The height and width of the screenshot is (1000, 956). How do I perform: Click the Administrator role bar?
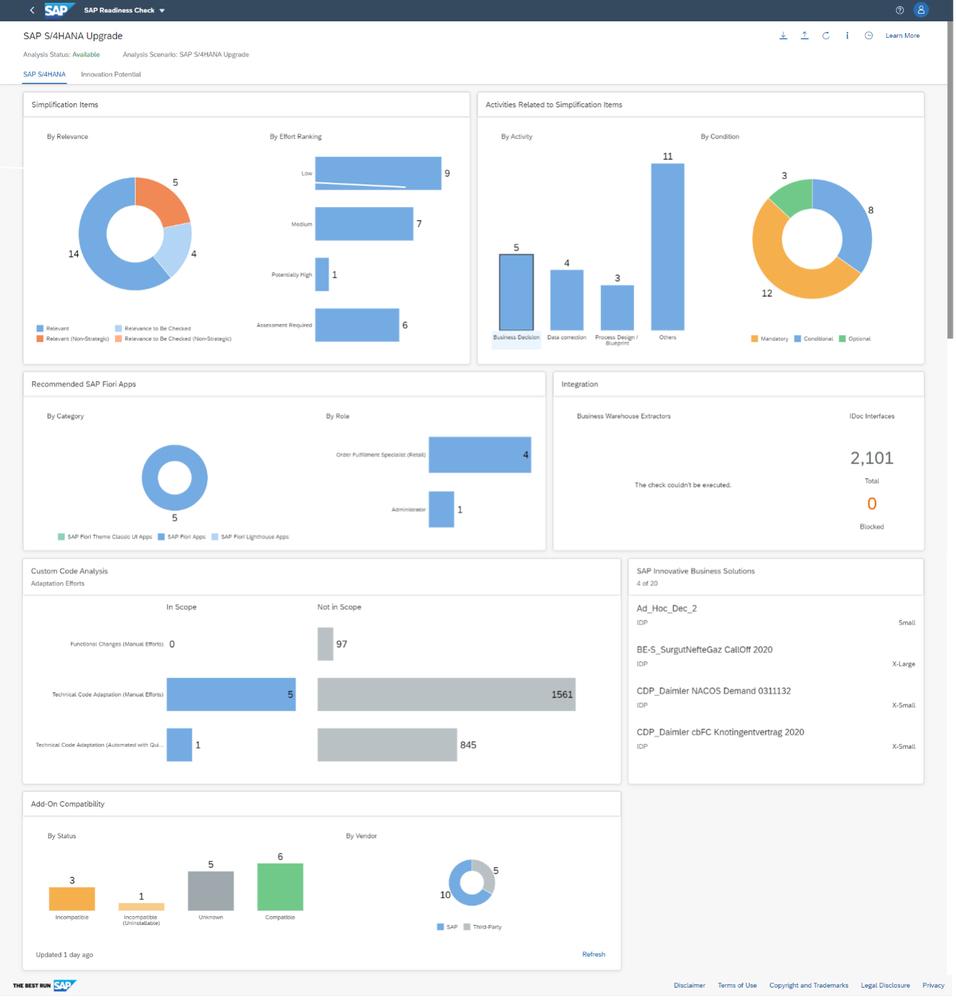[x=441, y=509]
